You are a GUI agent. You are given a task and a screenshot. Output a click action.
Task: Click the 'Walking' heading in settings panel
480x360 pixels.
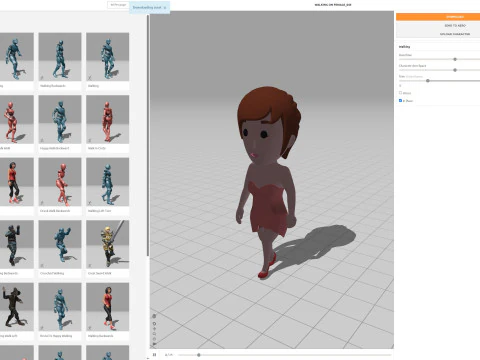pos(404,47)
